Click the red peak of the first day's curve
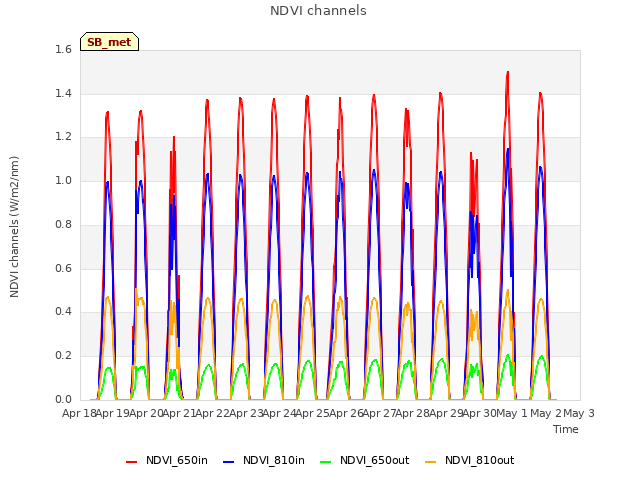The image size is (640, 480). [x=107, y=112]
